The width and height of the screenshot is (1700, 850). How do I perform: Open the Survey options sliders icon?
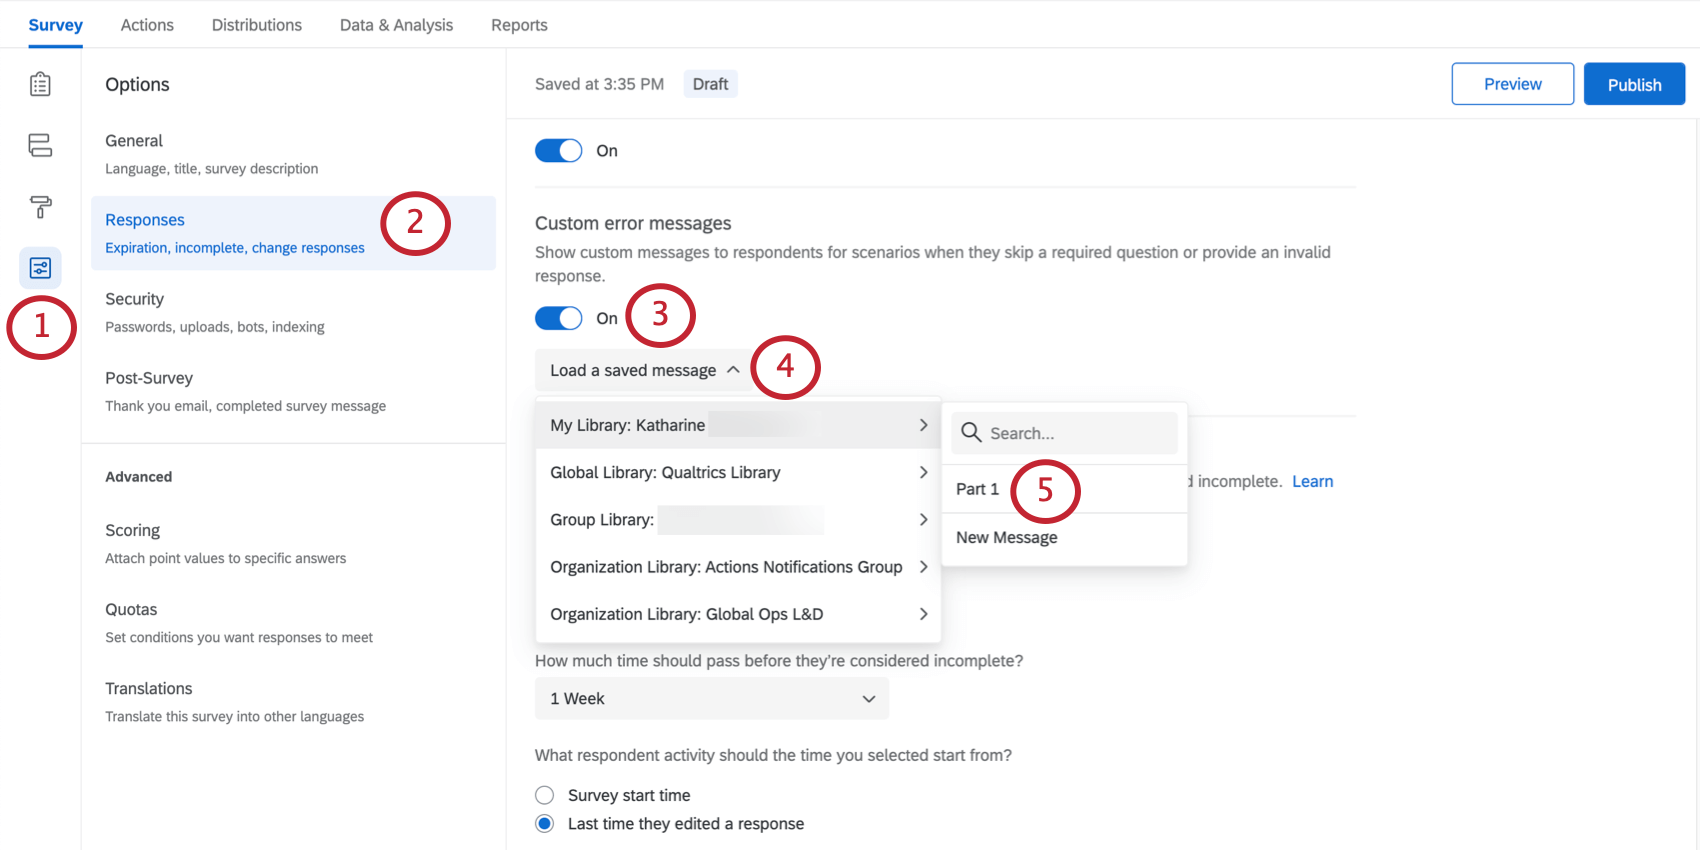[x=40, y=268]
